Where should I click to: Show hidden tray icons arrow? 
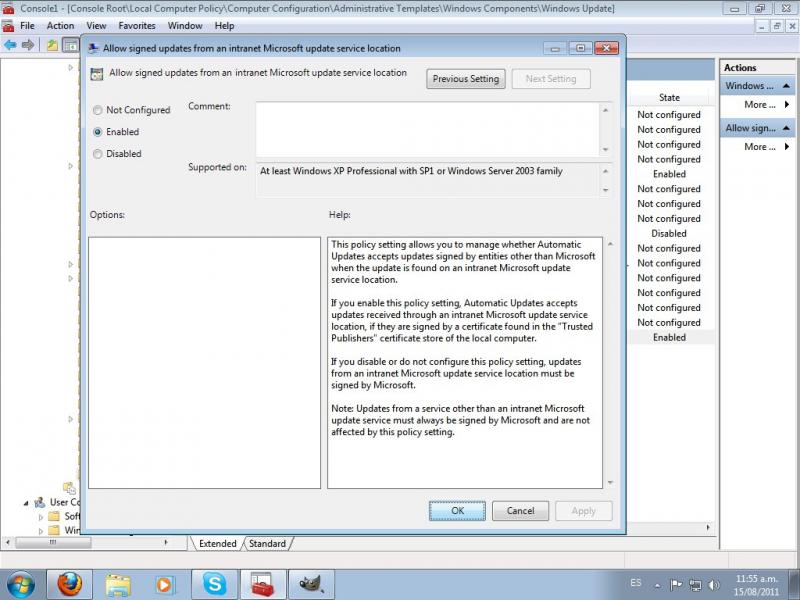point(657,585)
